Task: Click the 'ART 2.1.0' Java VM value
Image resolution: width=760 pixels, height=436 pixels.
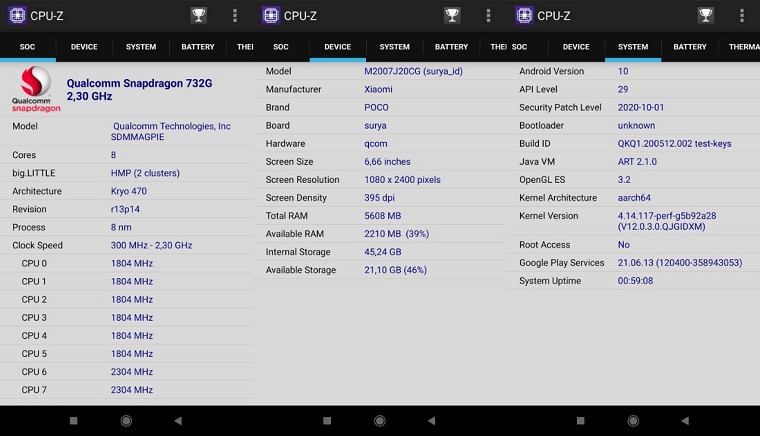Action: click(x=637, y=162)
